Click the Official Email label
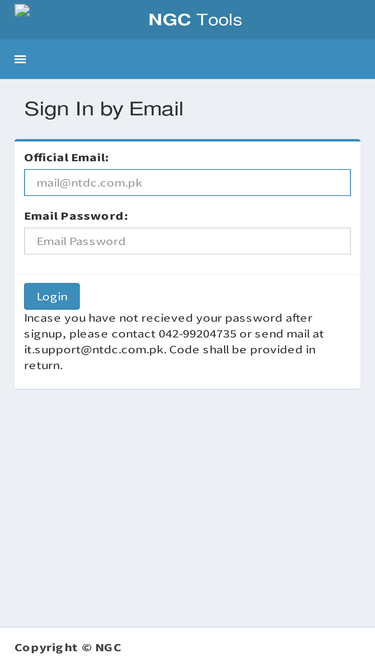 click(66, 157)
